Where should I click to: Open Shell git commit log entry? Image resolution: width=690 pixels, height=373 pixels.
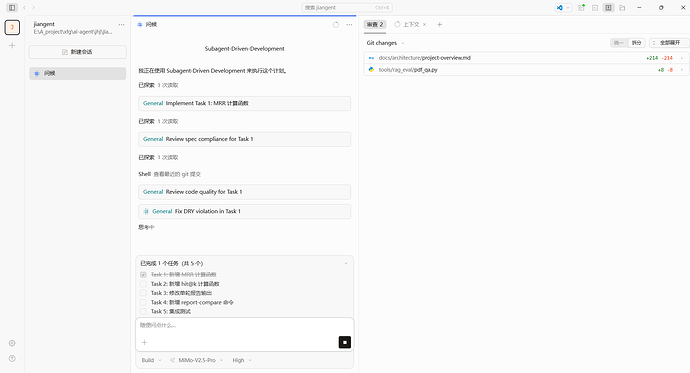[169, 174]
